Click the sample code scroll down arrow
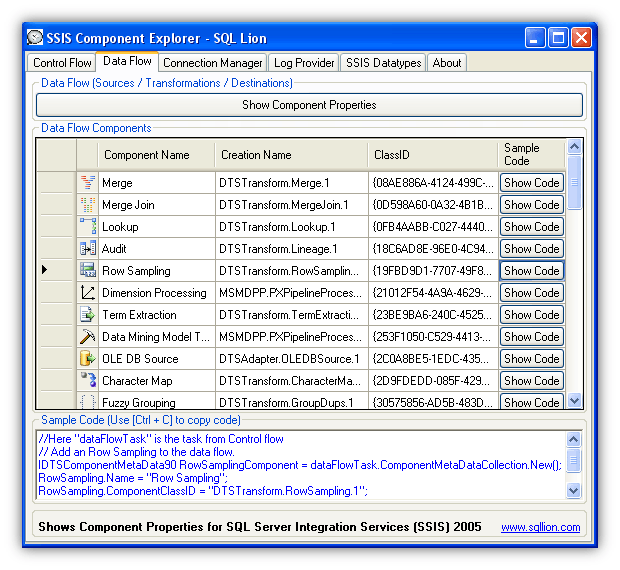The height and width of the screenshot is (570, 620). click(573, 491)
